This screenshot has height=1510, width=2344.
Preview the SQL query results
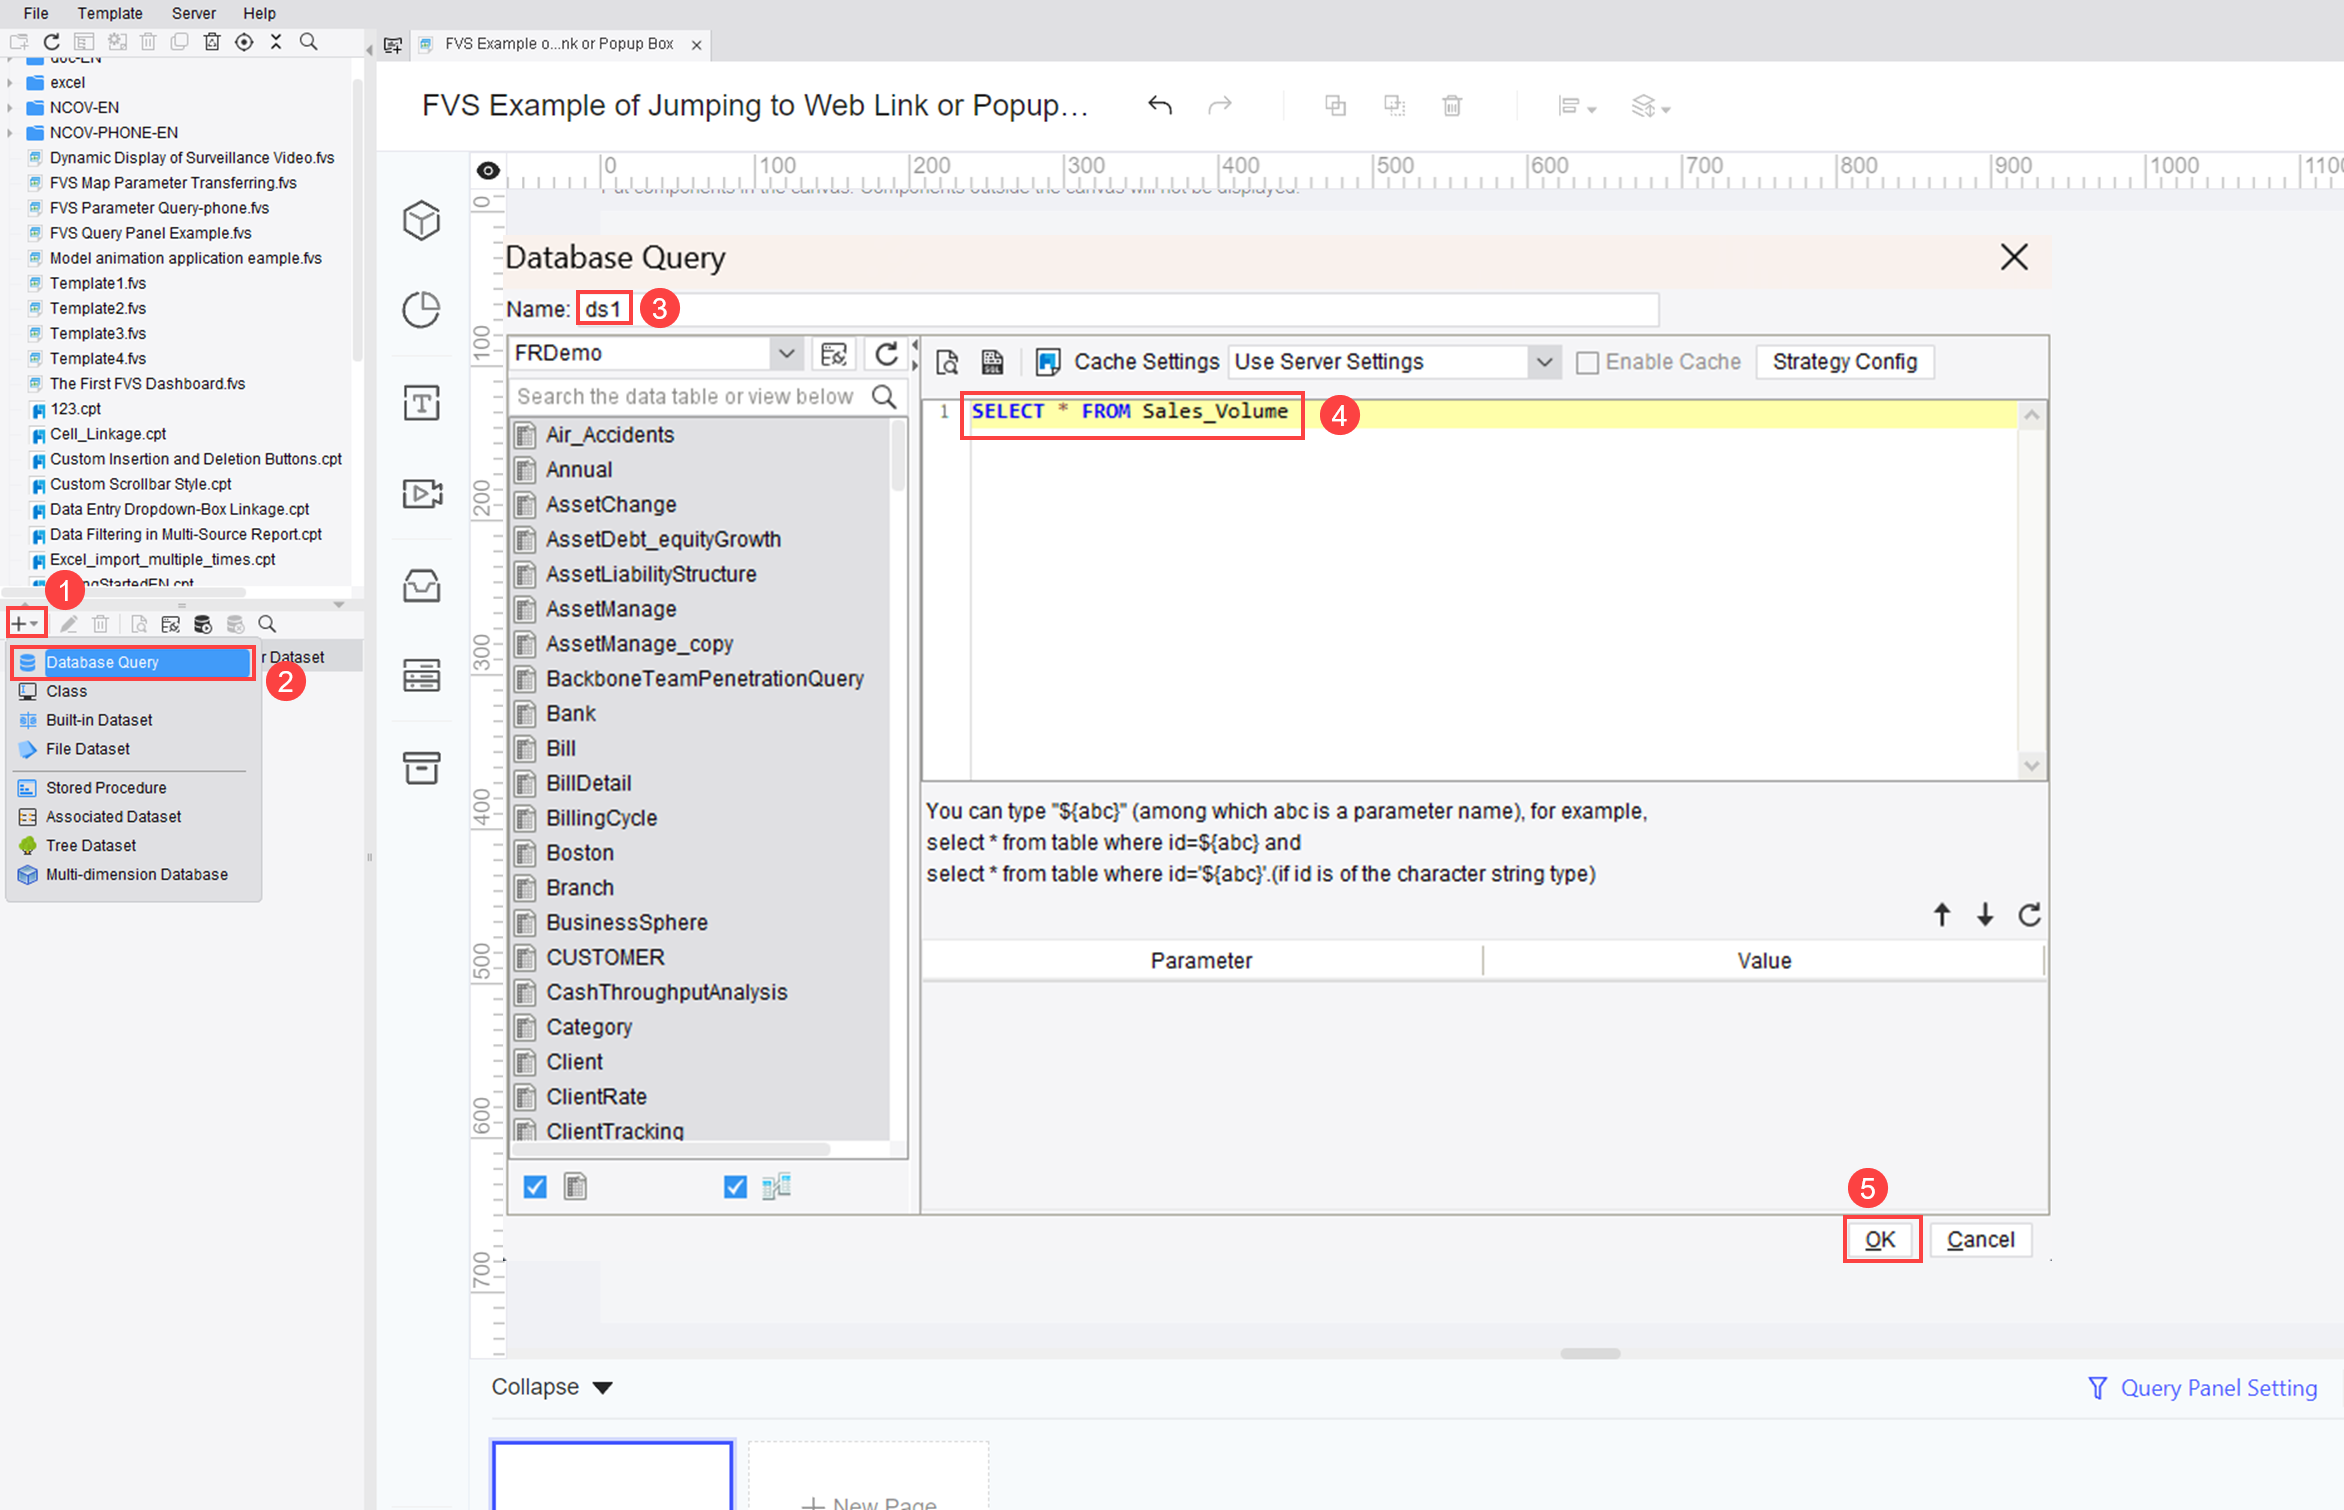tap(947, 361)
